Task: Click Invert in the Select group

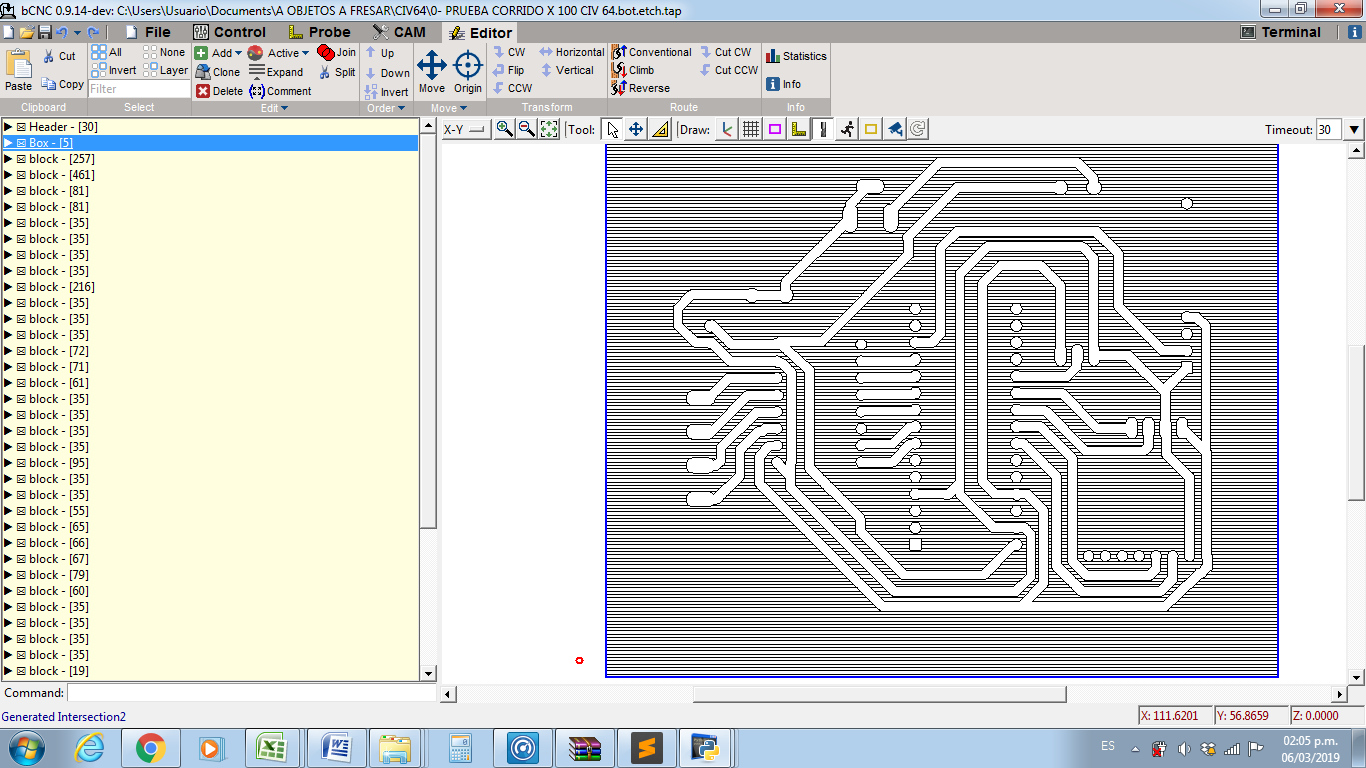Action: 122,70
